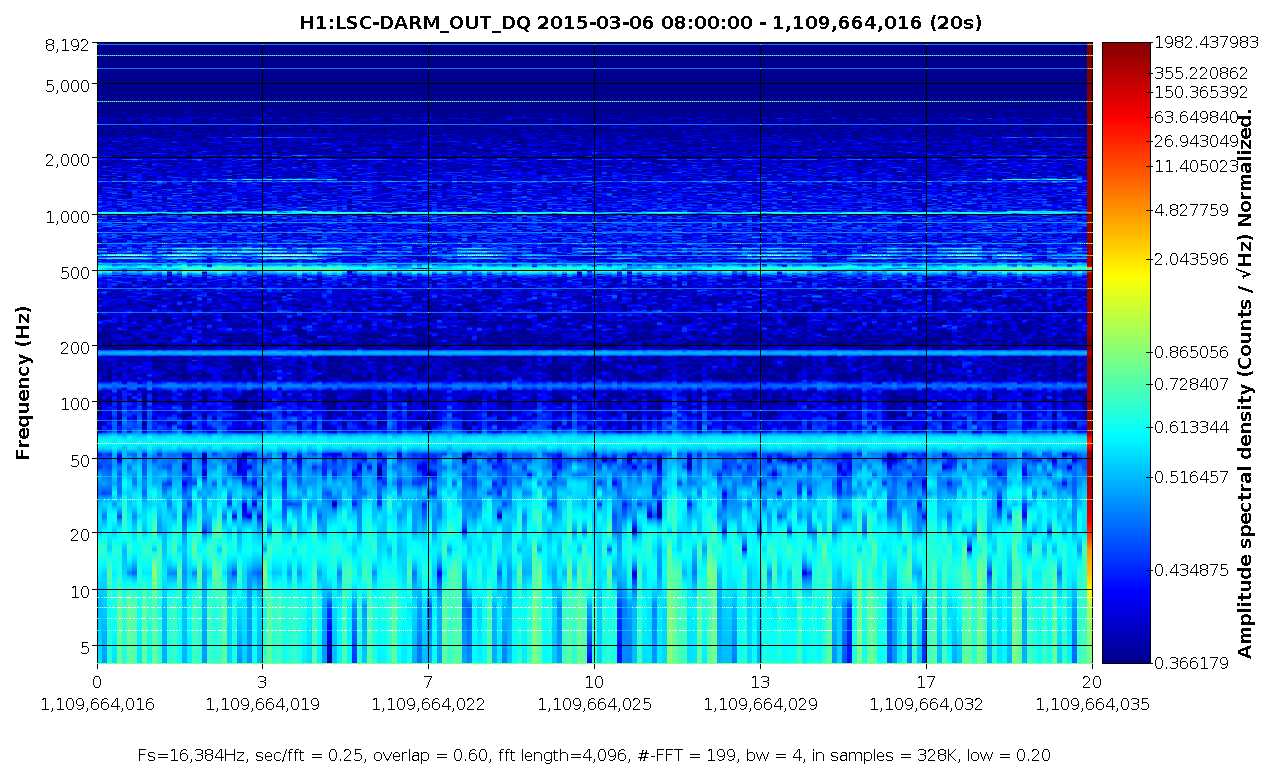The width and height of the screenshot is (1280, 768).
Task: Click the Fs=16,384Hz parameters footer line
Action: [x=593, y=755]
